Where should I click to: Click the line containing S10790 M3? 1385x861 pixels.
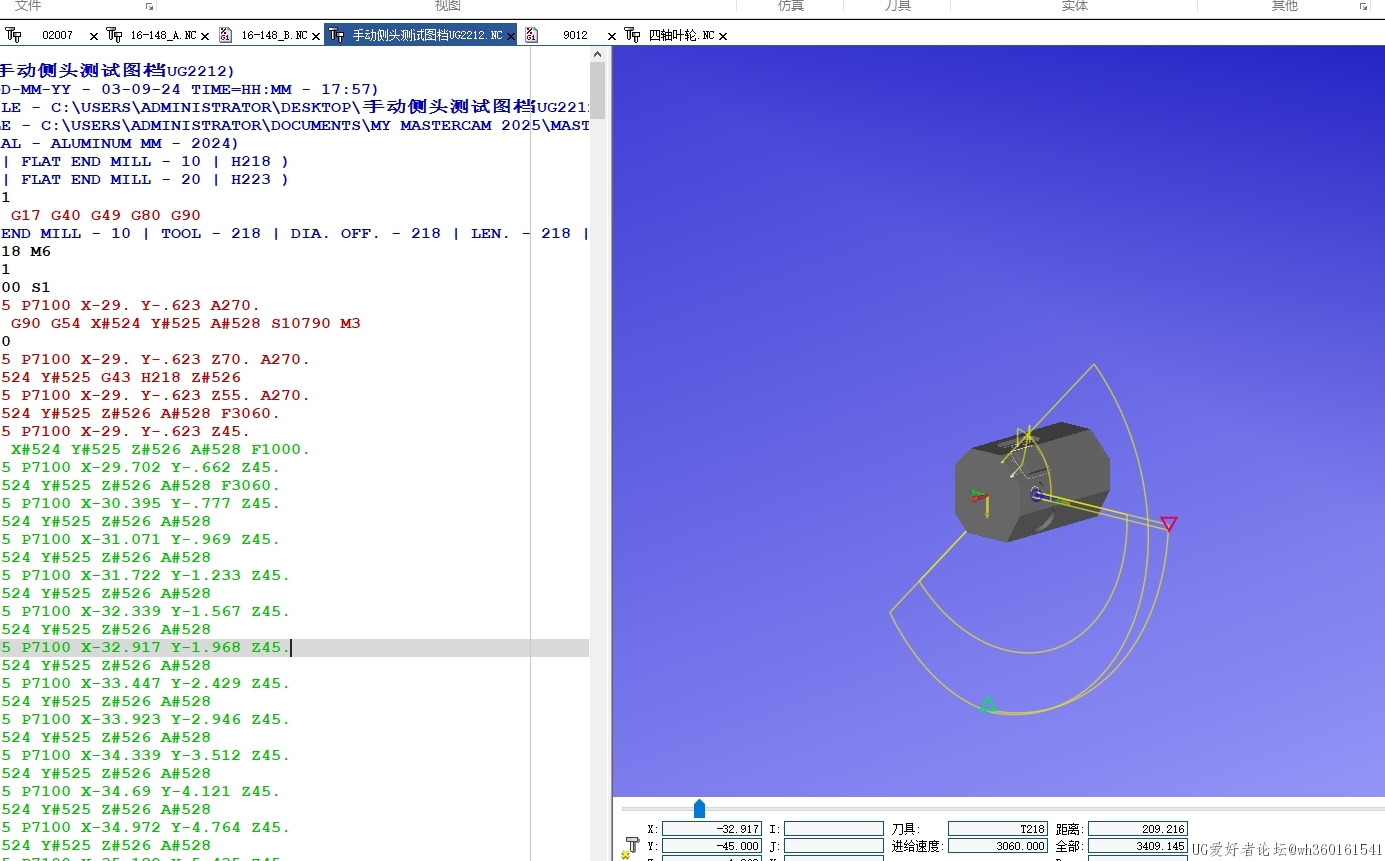pos(185,324)
